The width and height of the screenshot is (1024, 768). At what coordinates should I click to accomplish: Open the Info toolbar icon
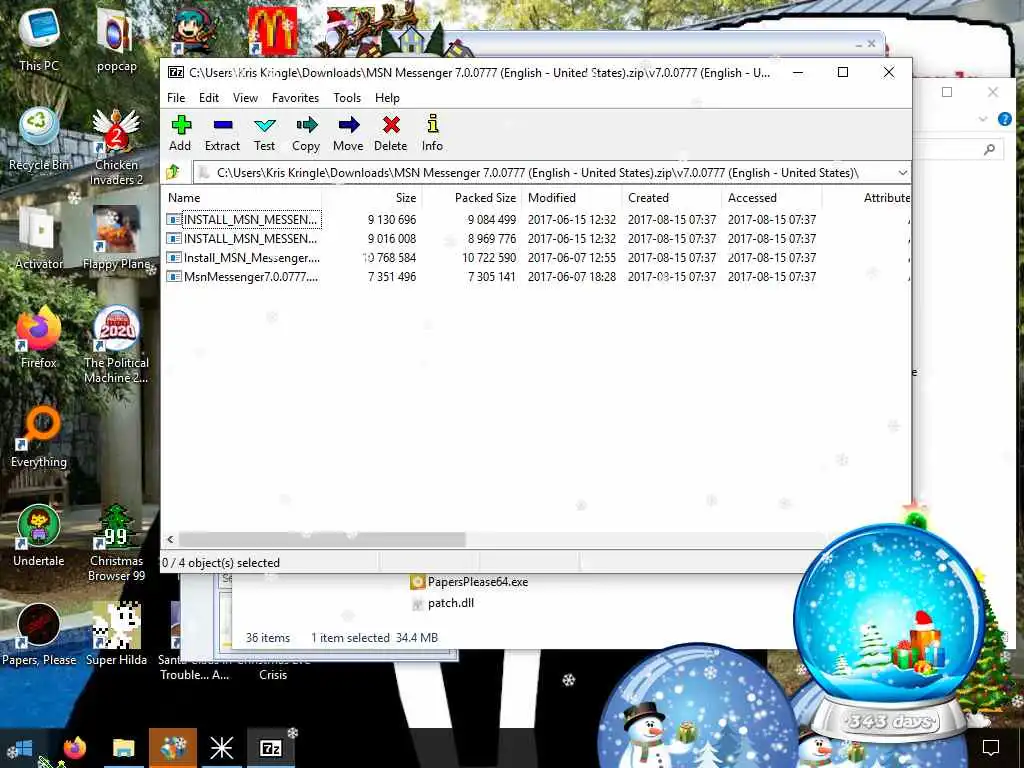coord(432,133)
